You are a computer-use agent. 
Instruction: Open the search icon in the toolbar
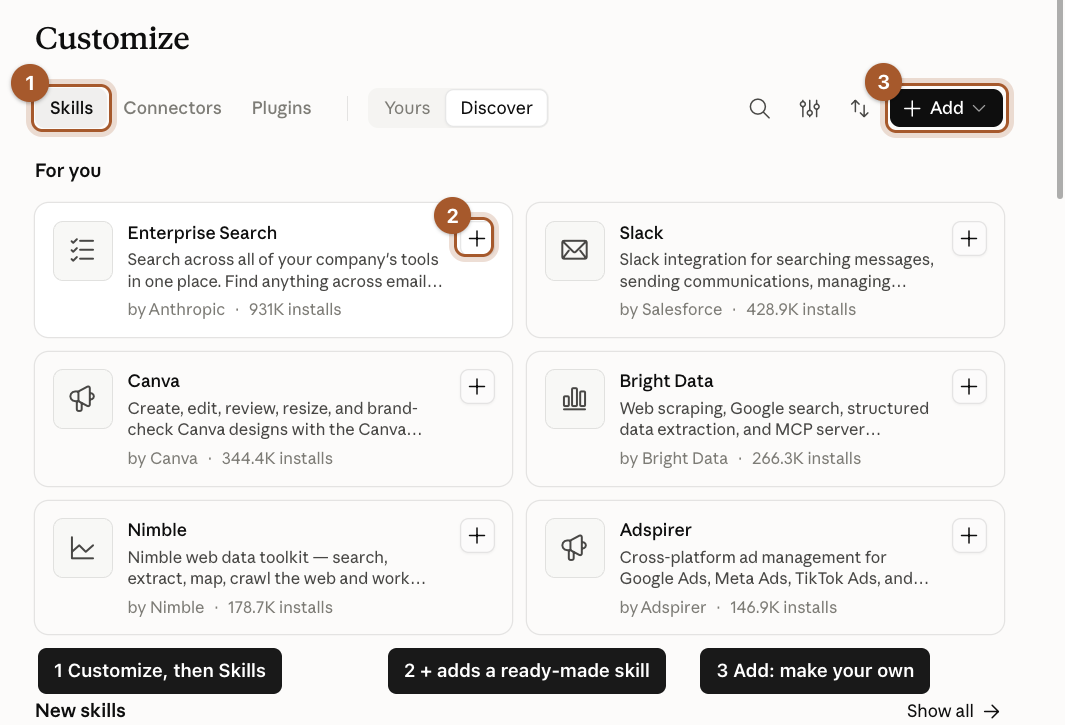pos(759,108)
